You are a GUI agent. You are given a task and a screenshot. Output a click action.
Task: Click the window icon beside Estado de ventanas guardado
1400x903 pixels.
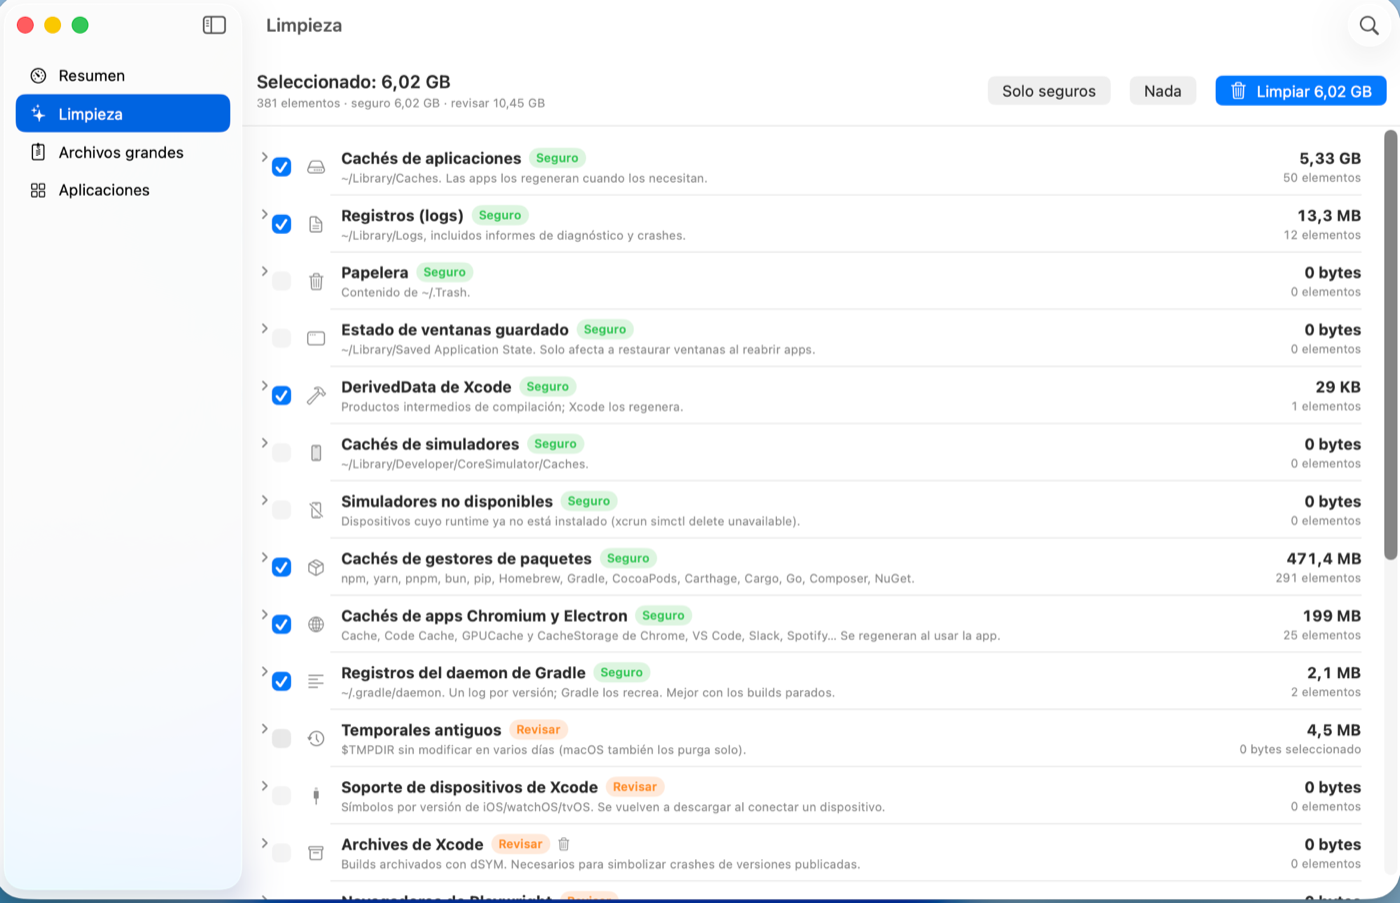tap(316, 338)
